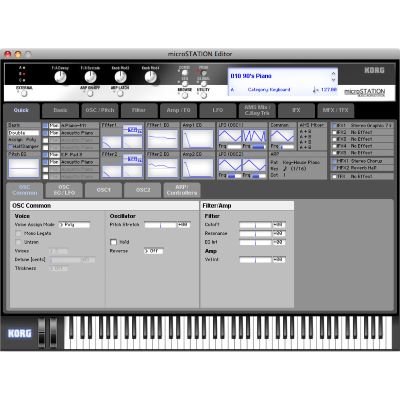The width and height of the screenshot is (400, 400).
Task: Enable the IFX3 checkbox
Action: tap(335, 139)
